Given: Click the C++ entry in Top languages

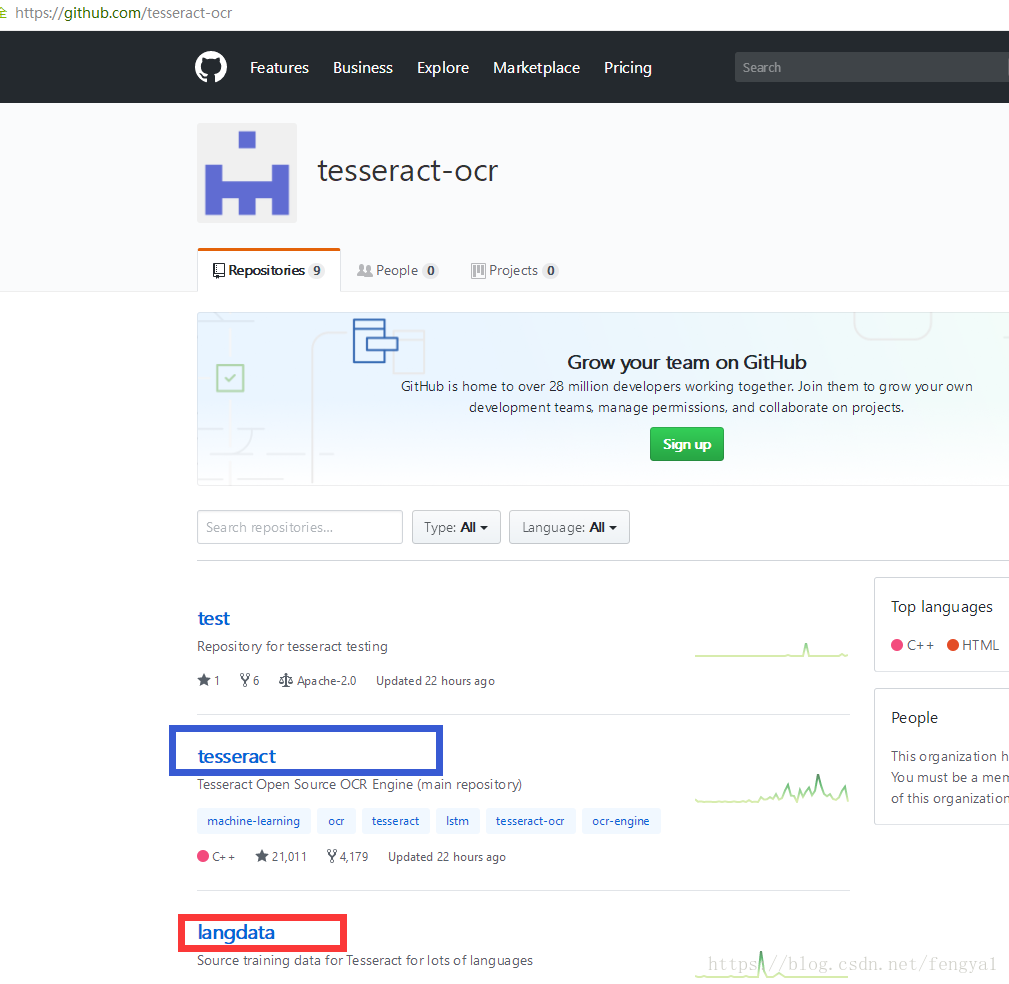Looking at the screenshot, I should 912,645.
